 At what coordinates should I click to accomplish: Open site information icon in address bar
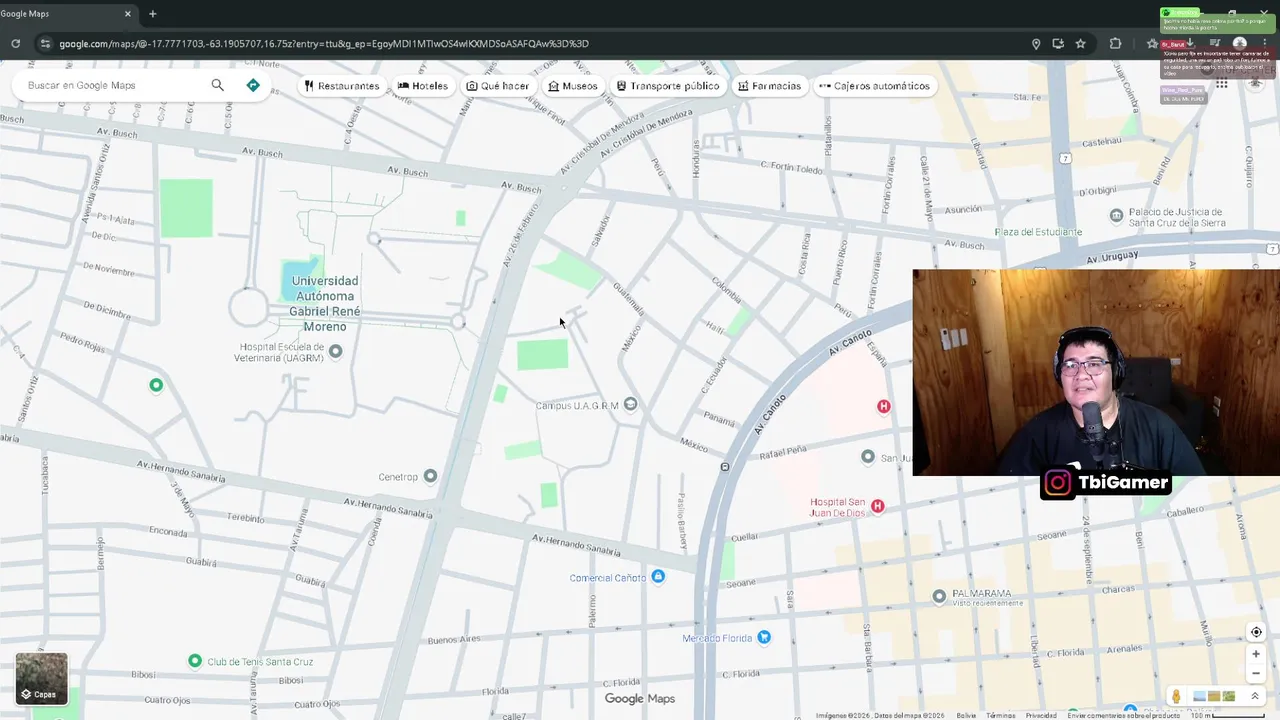tap(44, 44)
